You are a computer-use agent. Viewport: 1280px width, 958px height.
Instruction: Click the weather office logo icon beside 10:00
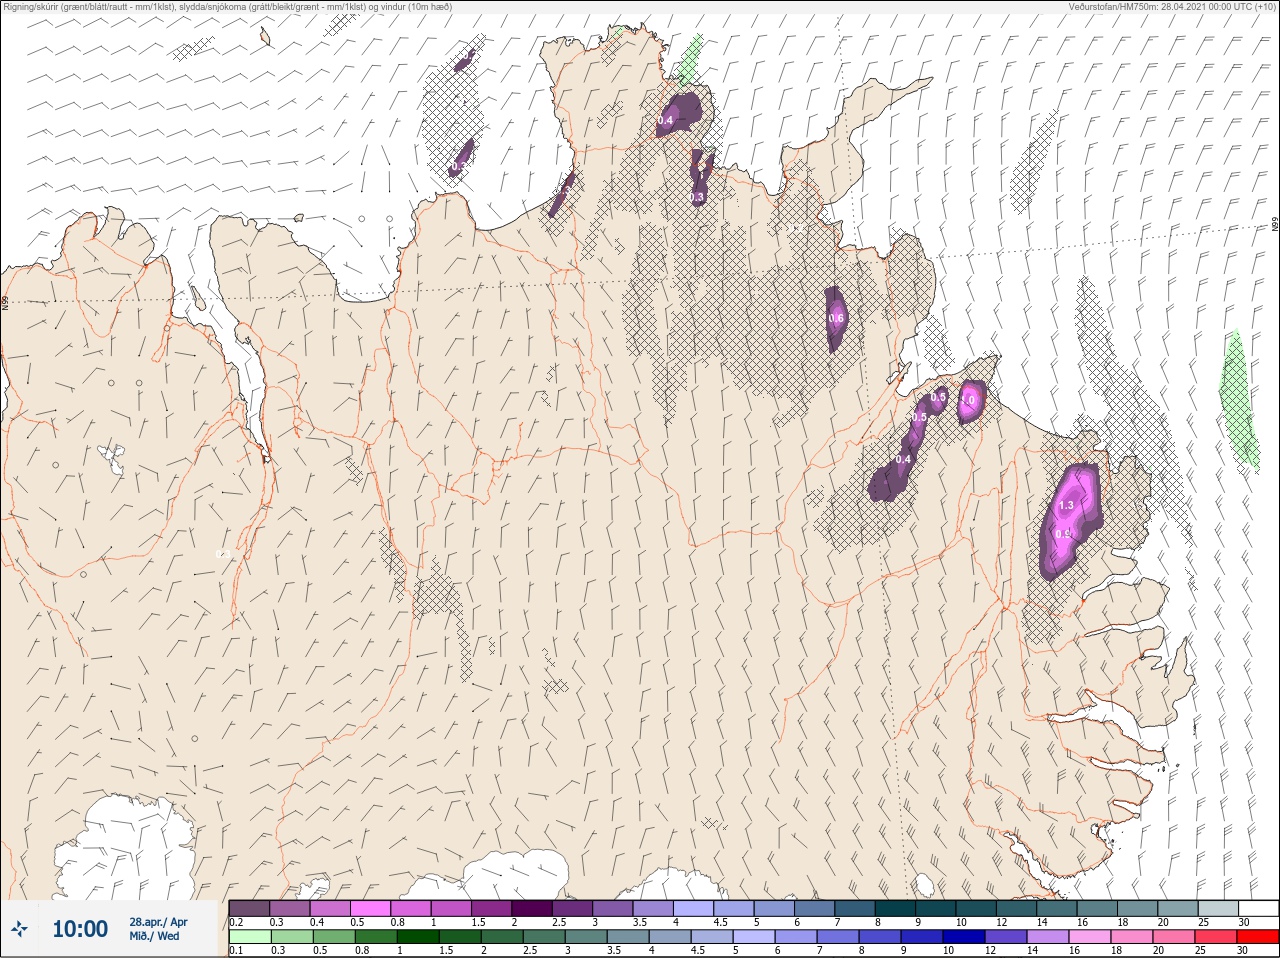pyautogui.click(x=21, y=929)
